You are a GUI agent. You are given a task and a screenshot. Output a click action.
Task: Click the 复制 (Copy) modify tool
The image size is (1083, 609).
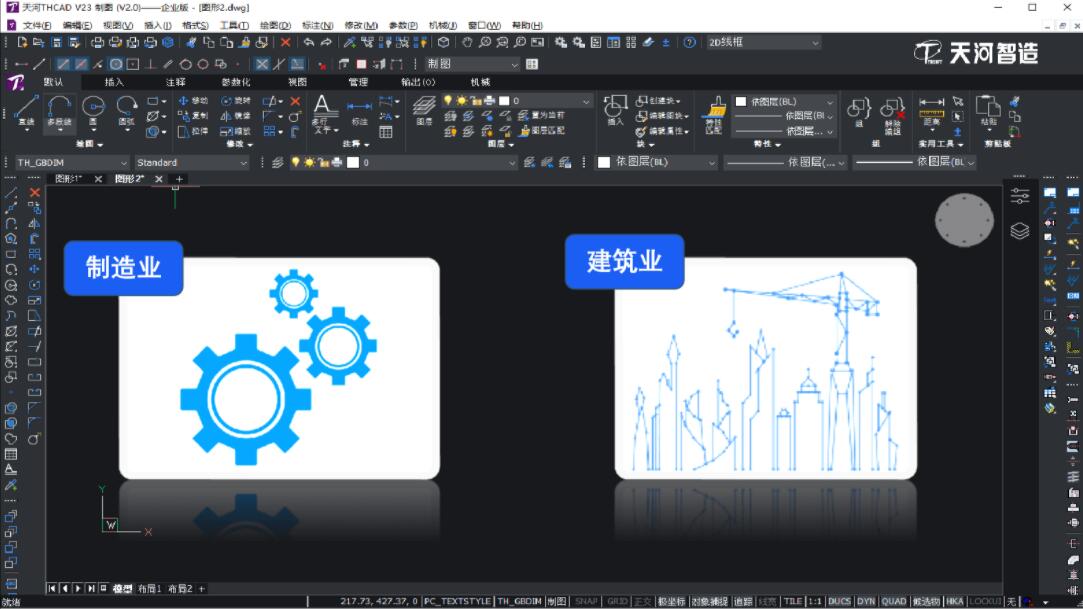click(193, 116)
